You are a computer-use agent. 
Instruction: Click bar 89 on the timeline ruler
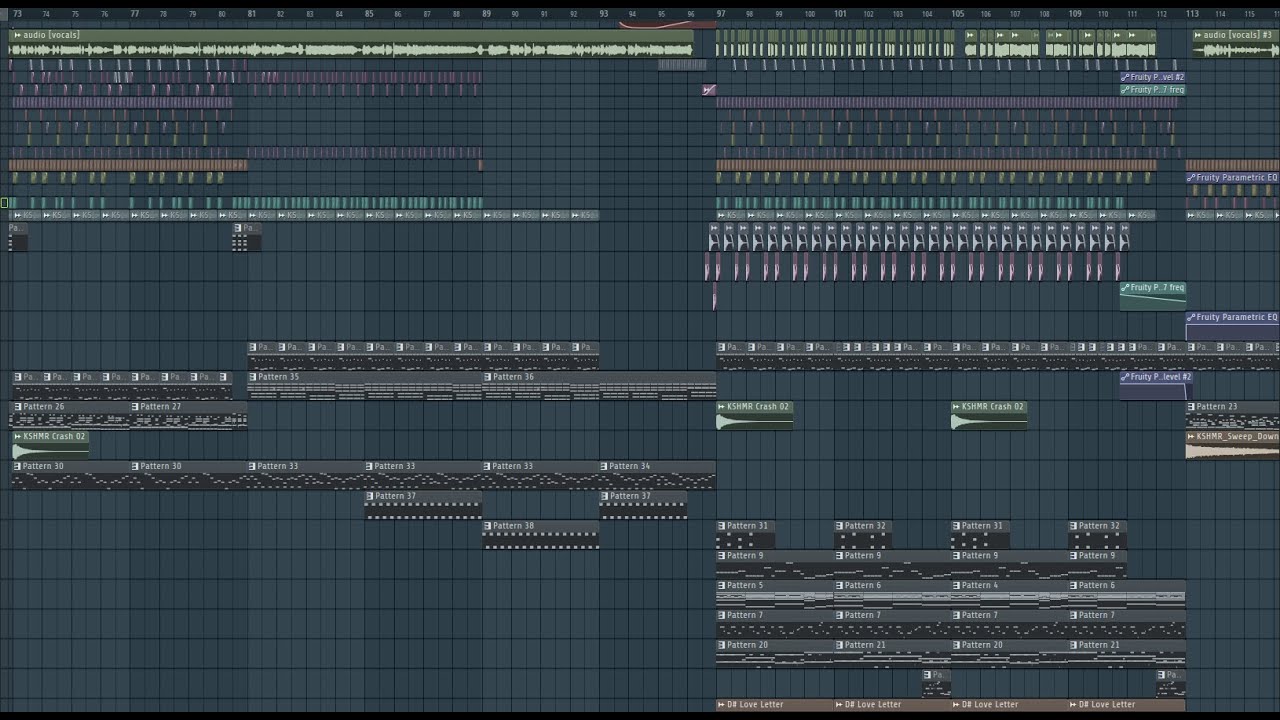coord(487,14)
